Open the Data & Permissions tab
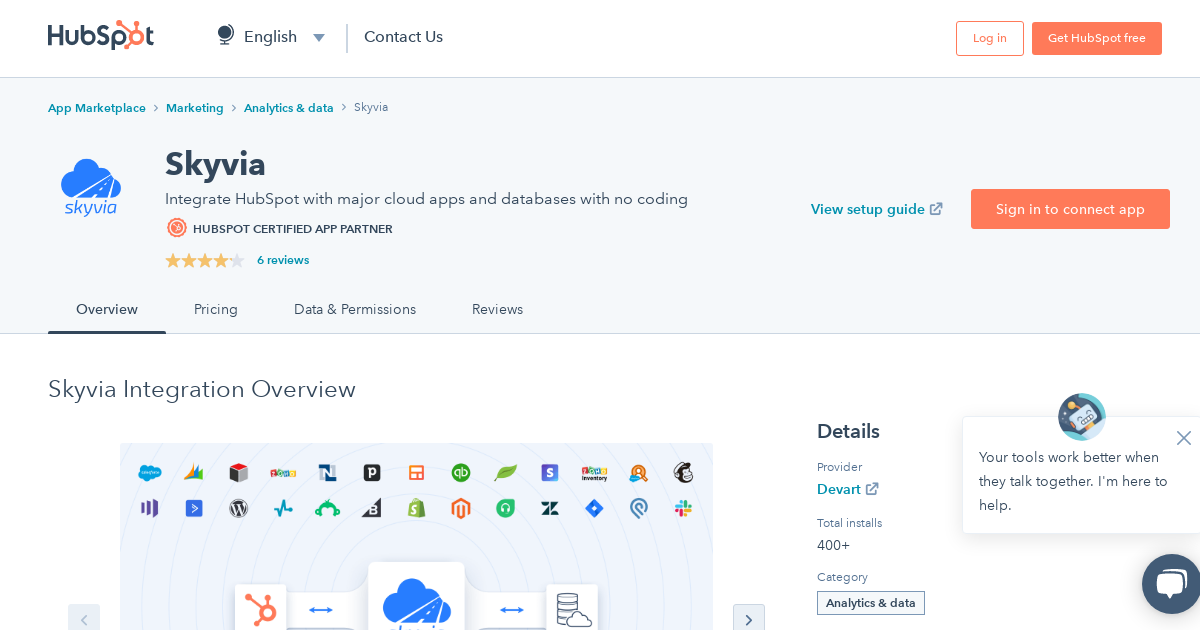Screen dimensions: 1200x630 355,309
